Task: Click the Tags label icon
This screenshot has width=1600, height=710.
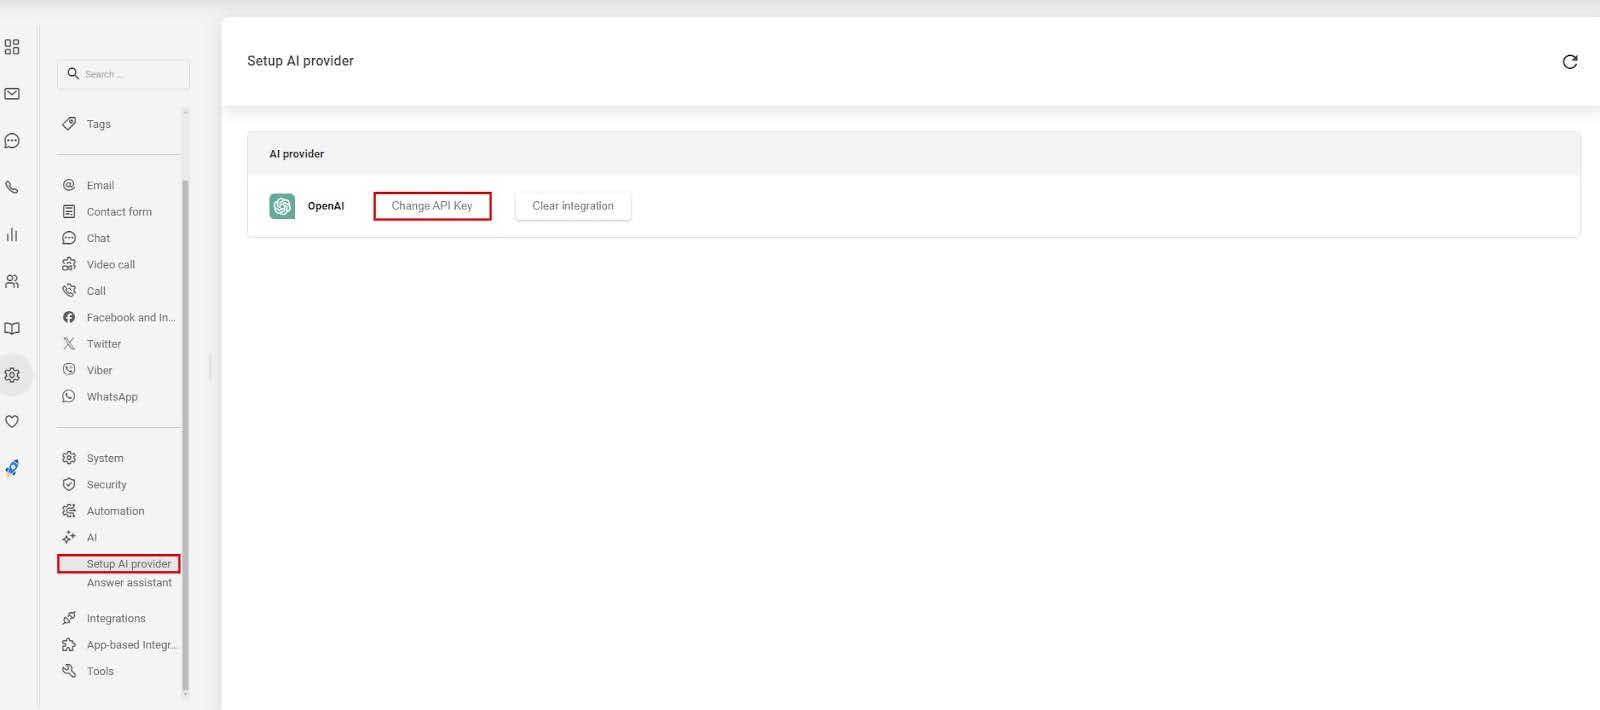Action: [69, 124]
